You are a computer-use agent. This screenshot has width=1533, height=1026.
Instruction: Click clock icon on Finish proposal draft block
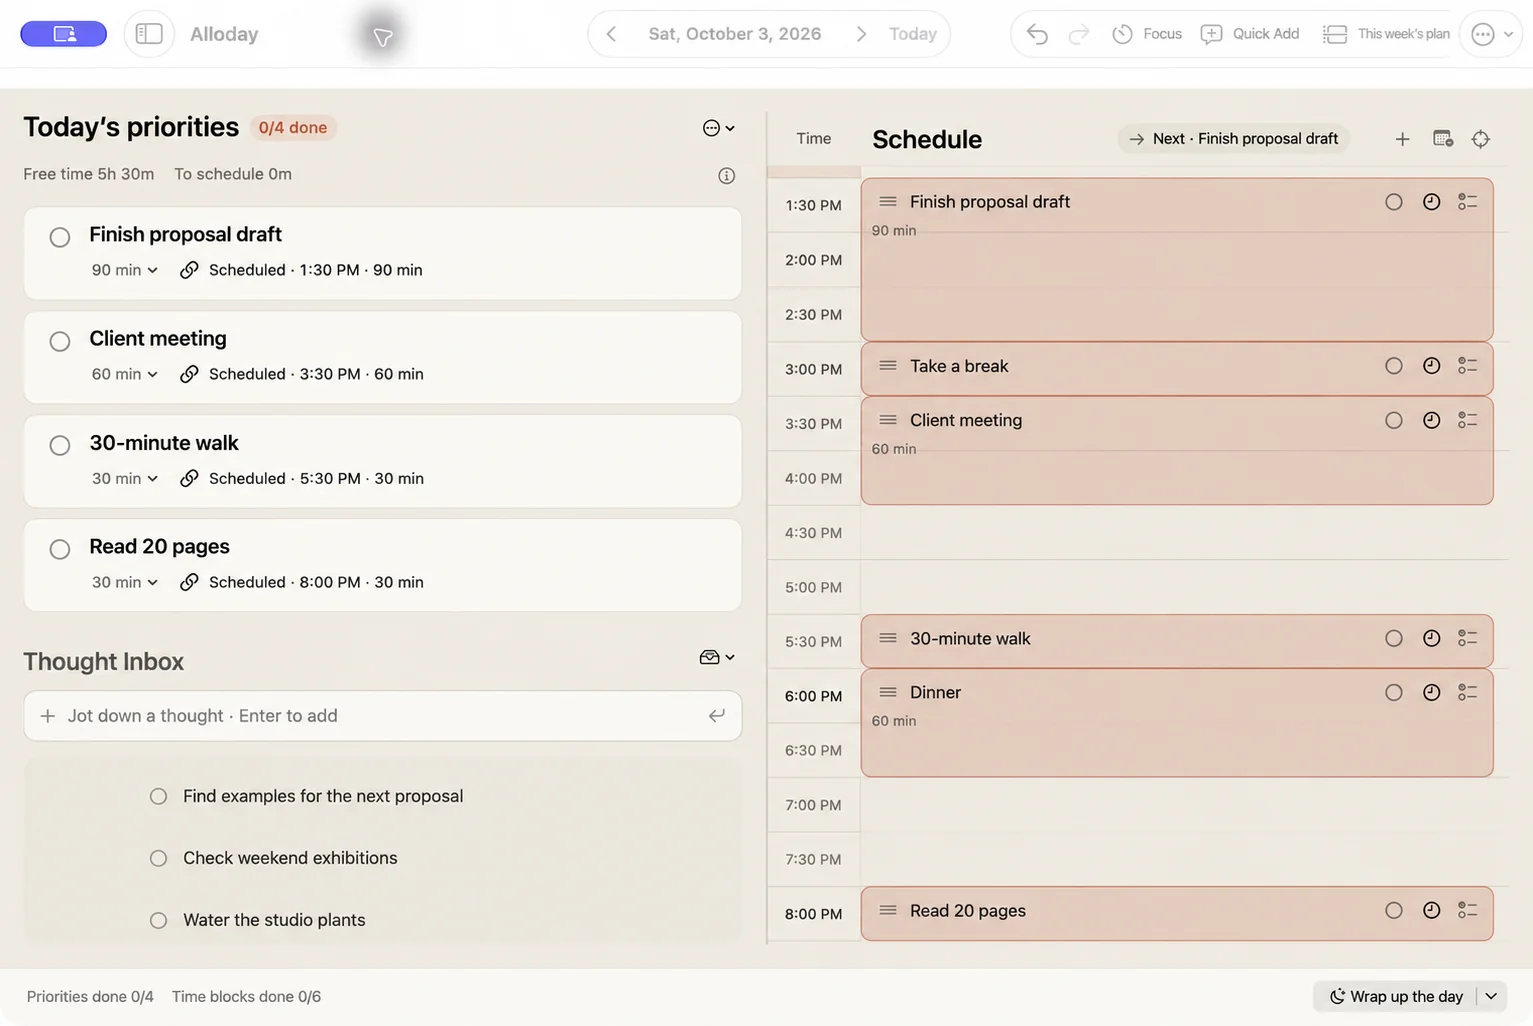click(x=1432, y=202)
